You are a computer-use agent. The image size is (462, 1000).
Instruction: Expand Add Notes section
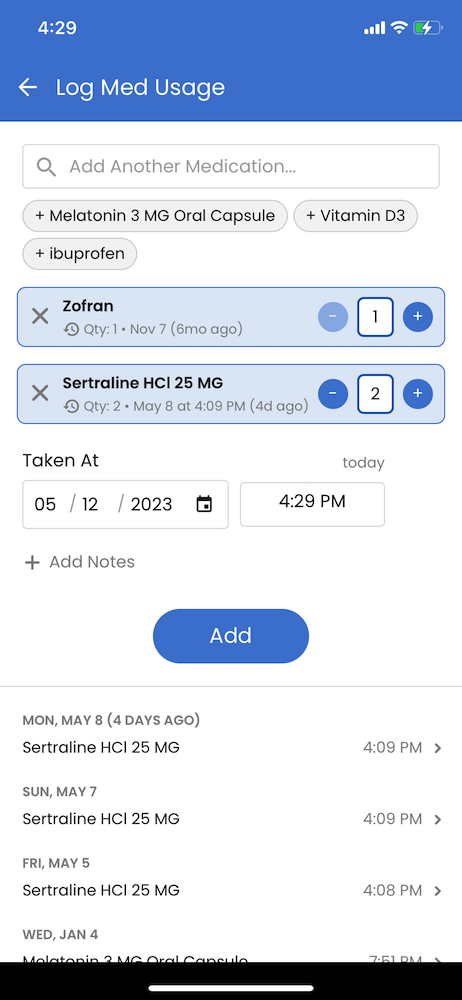click(x=80, y=562)
